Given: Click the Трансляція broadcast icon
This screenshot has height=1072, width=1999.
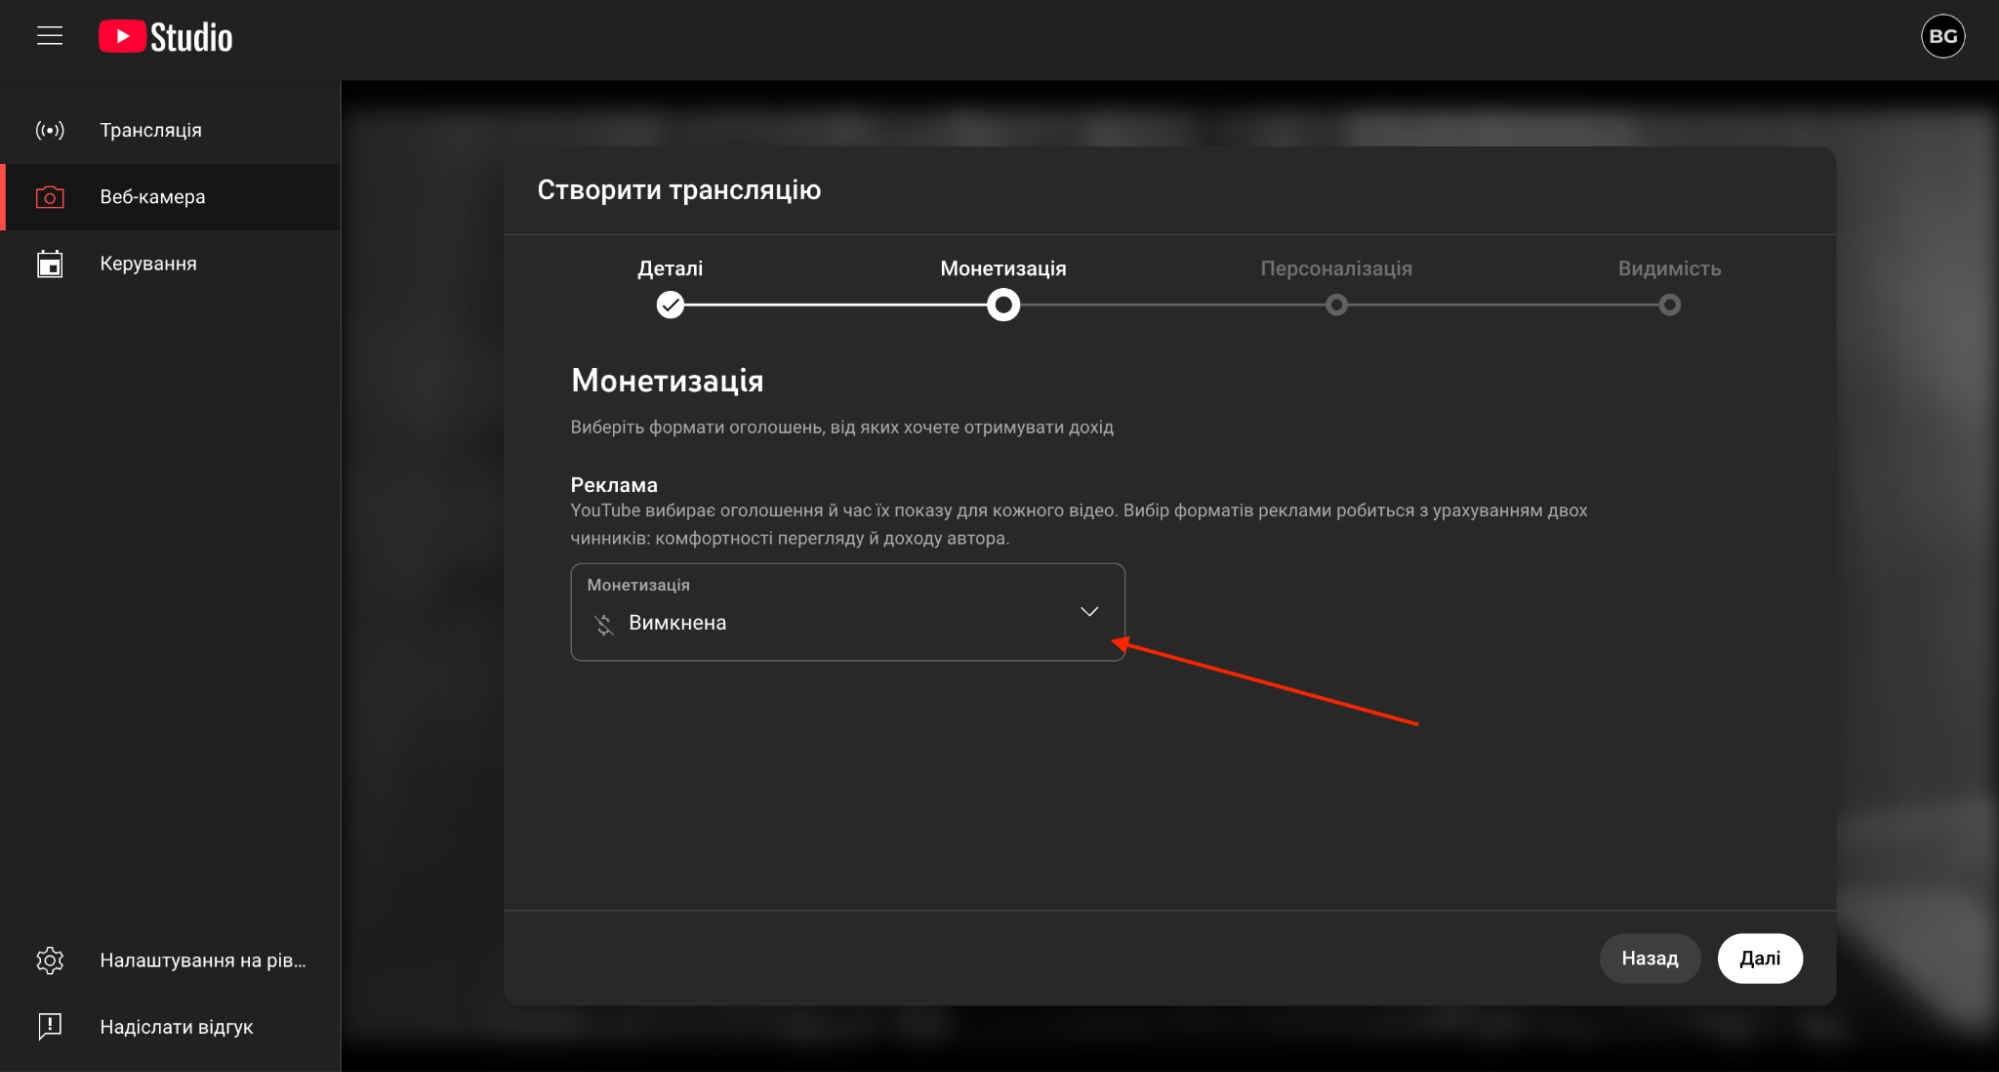Looking at the screenshot, I should coord(50,130).
